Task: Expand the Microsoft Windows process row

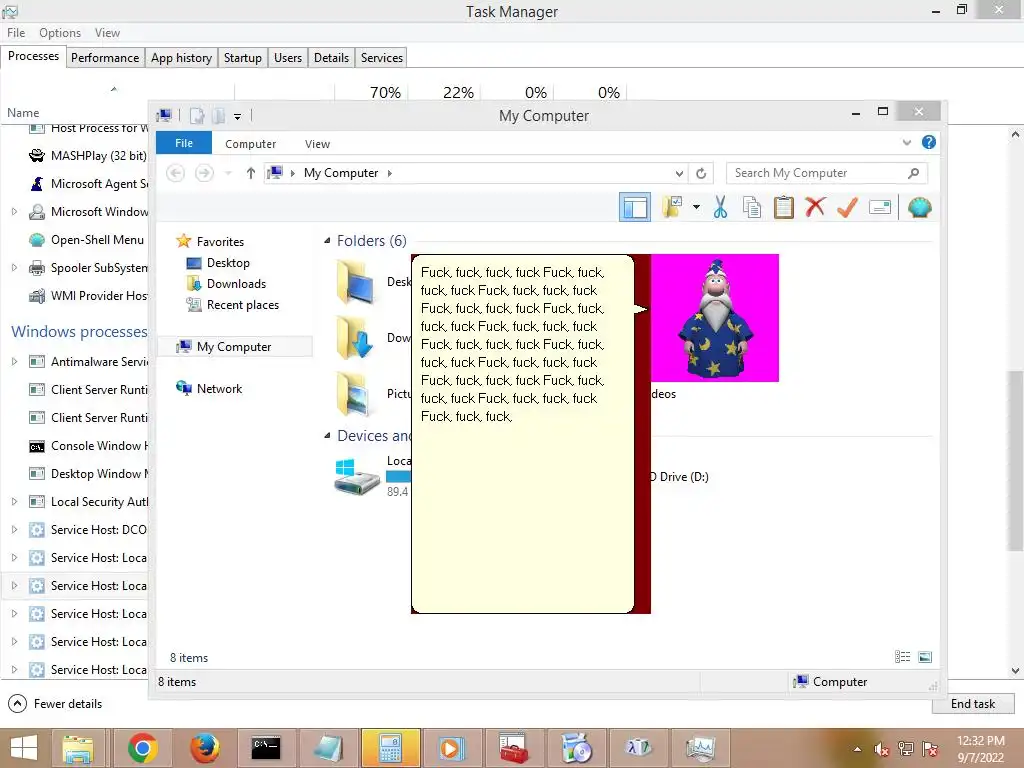Action: (14, 212)
